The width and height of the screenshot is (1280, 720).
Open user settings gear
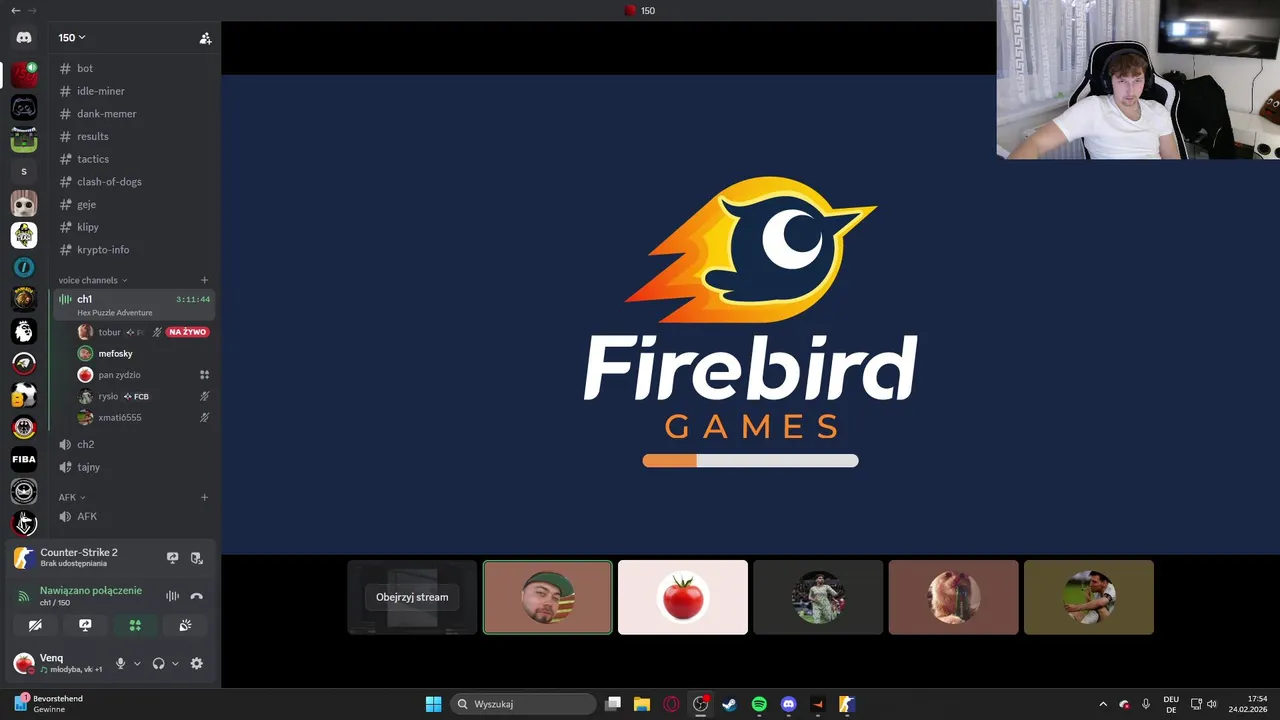196,663
